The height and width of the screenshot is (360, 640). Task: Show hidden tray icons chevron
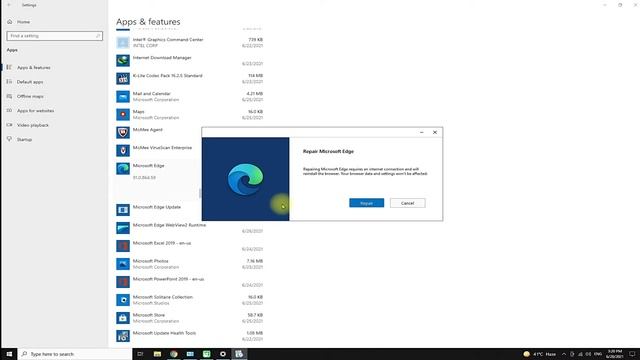click(564, 354)
